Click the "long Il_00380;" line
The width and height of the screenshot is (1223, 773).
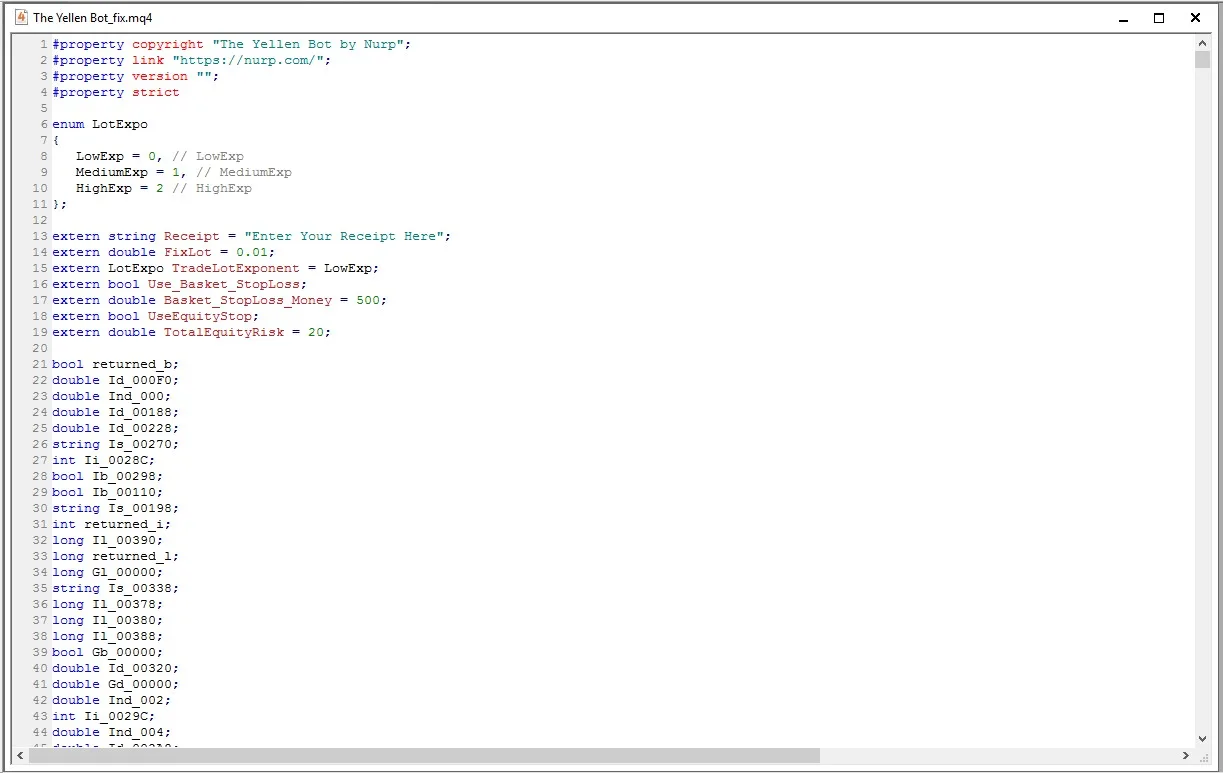click(108, 620)
